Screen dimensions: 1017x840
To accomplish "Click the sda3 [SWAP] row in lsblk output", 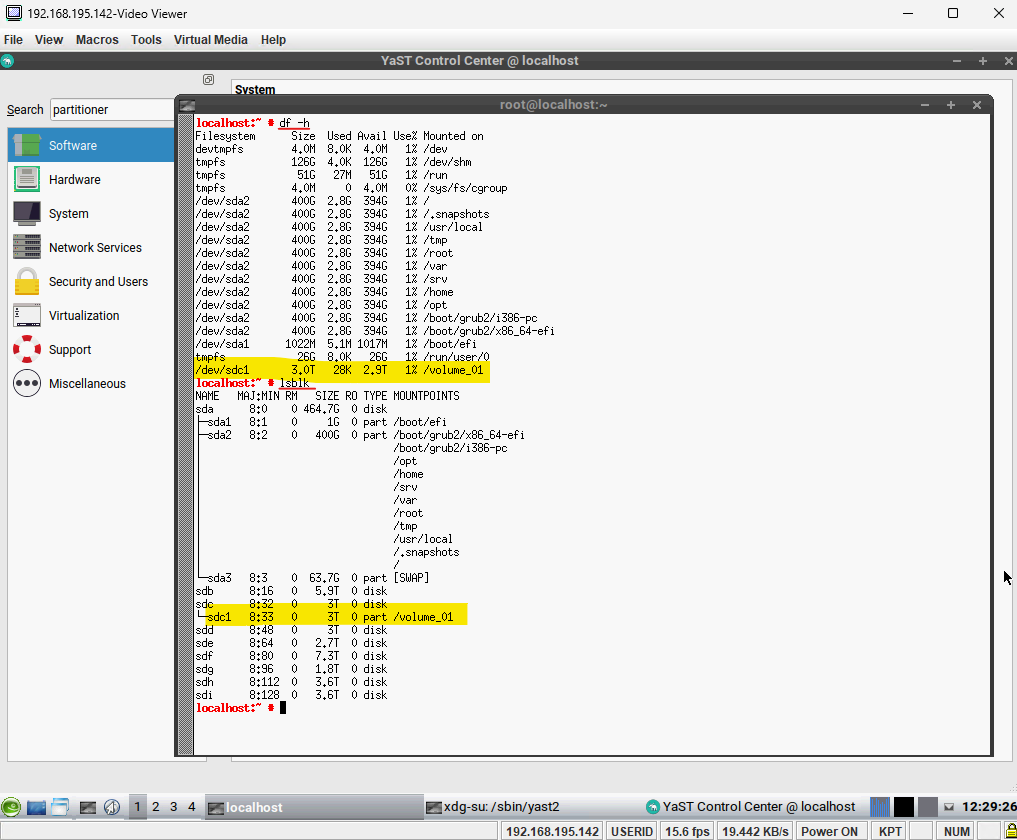I will (312, 578).
